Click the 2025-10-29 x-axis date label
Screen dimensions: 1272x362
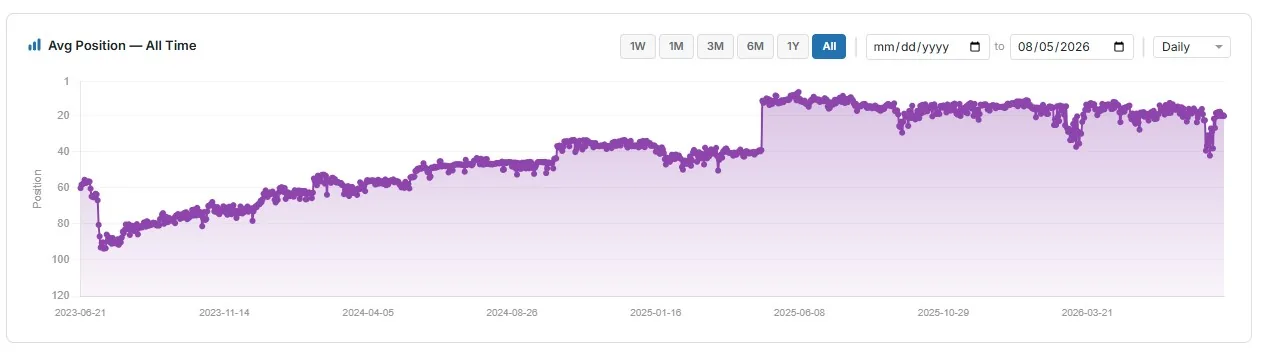pos(944,312)
